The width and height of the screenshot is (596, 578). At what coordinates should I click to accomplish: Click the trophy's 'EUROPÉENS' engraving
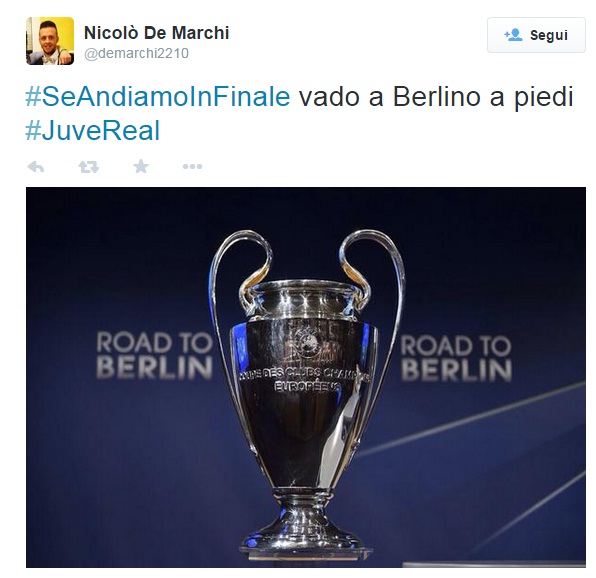point(307,387)
